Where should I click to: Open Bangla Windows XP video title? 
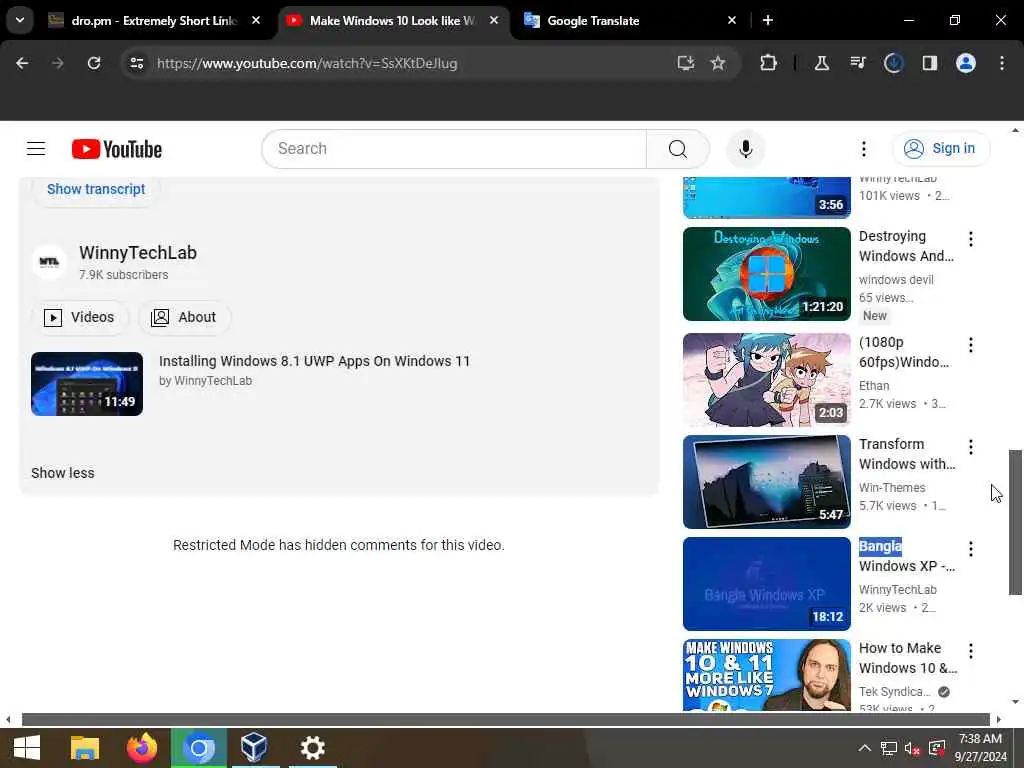pyautogui.click(x=906, y=556)
